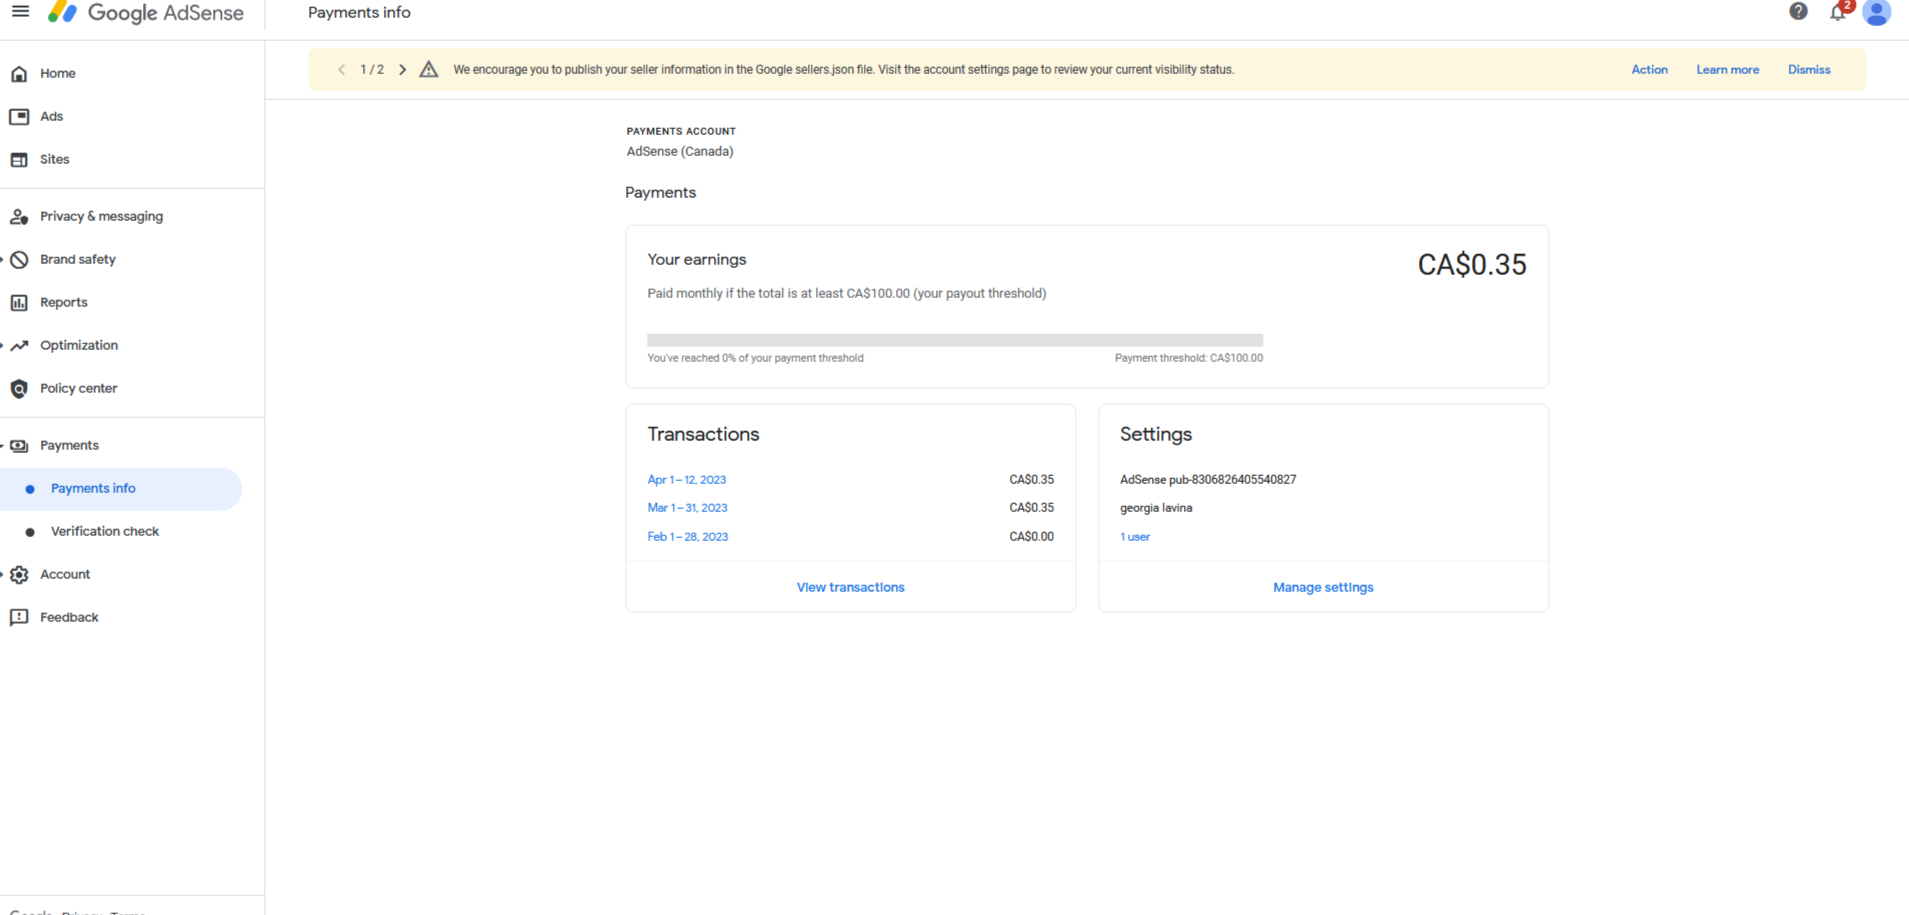1909x915 pixels.
Task: Click the Ads sidebar icon
Action: click(19, 117)
